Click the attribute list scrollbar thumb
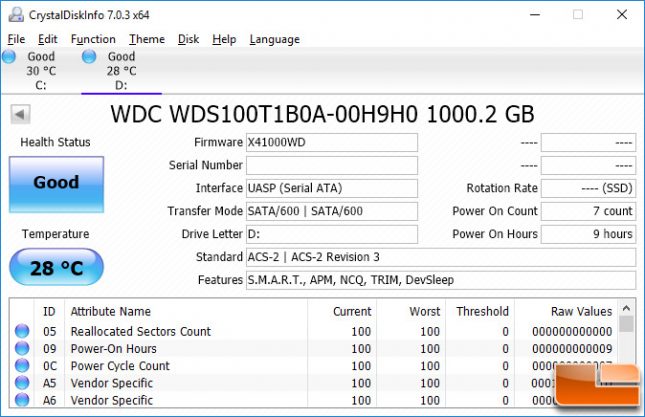This screenshot has width=645, height=417. tap(626, 324)
